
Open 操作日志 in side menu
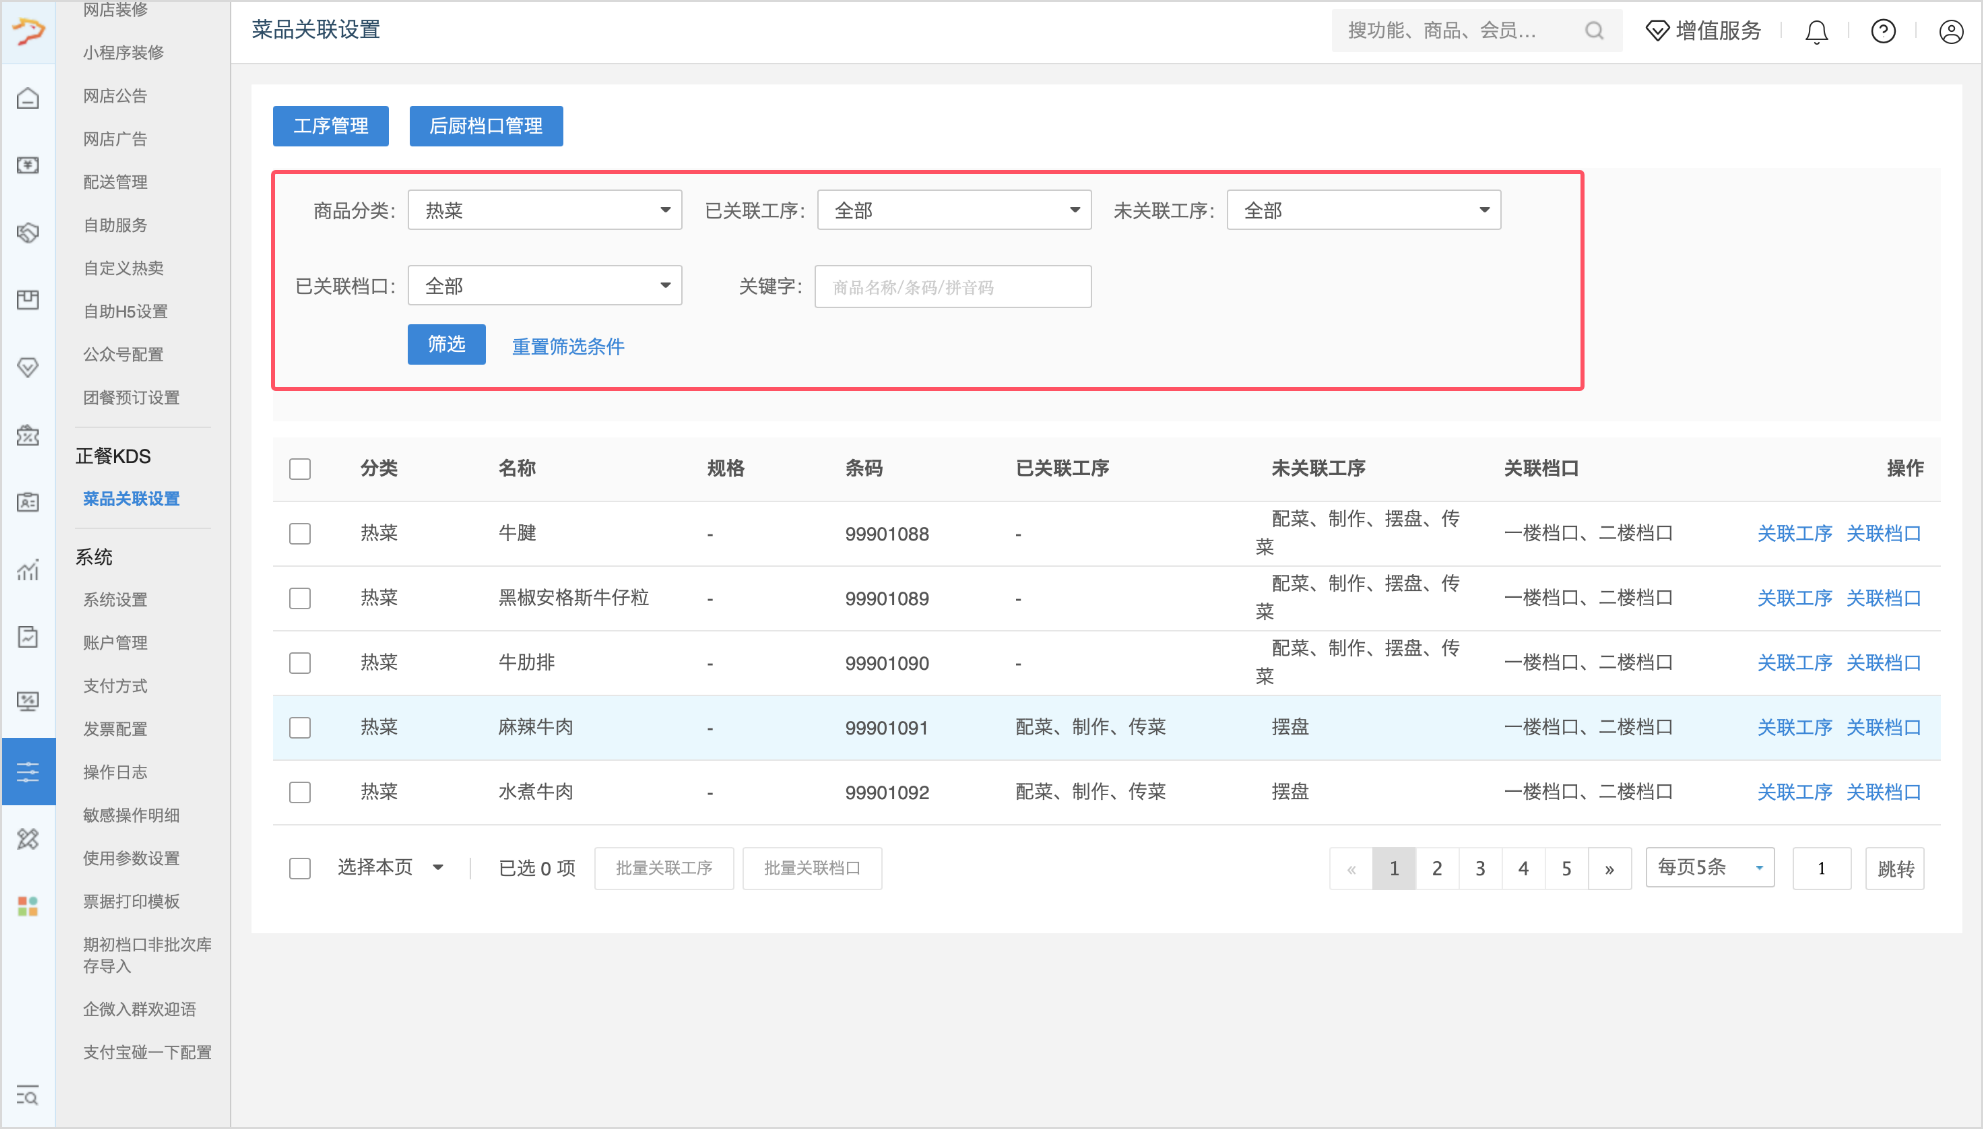115,772
